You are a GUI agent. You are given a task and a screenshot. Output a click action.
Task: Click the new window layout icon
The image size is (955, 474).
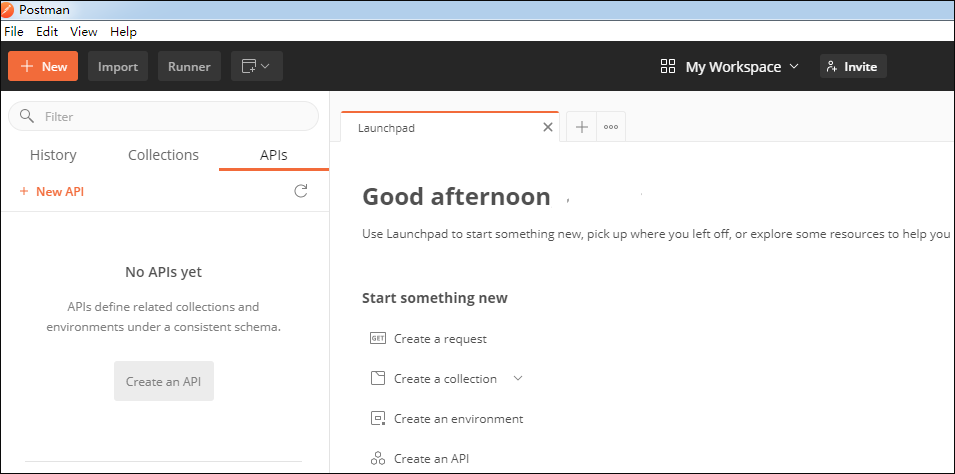pyautogui.click(x=249, y=67)
